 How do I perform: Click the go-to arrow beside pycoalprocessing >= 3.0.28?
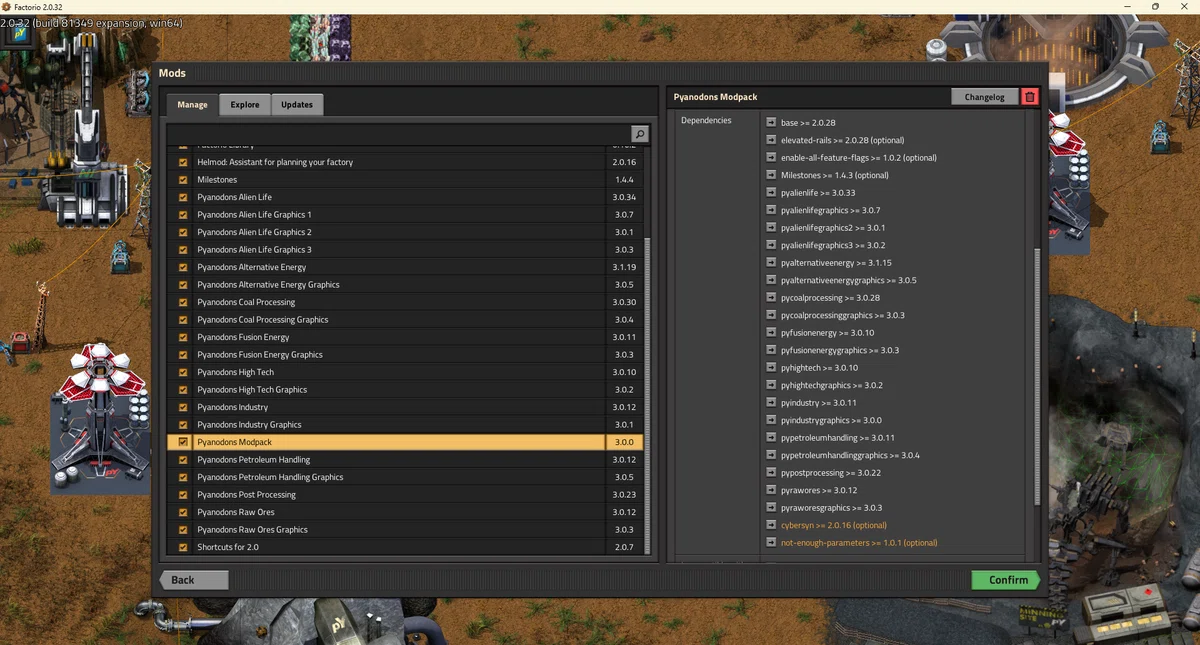click(x=771, y=297)
